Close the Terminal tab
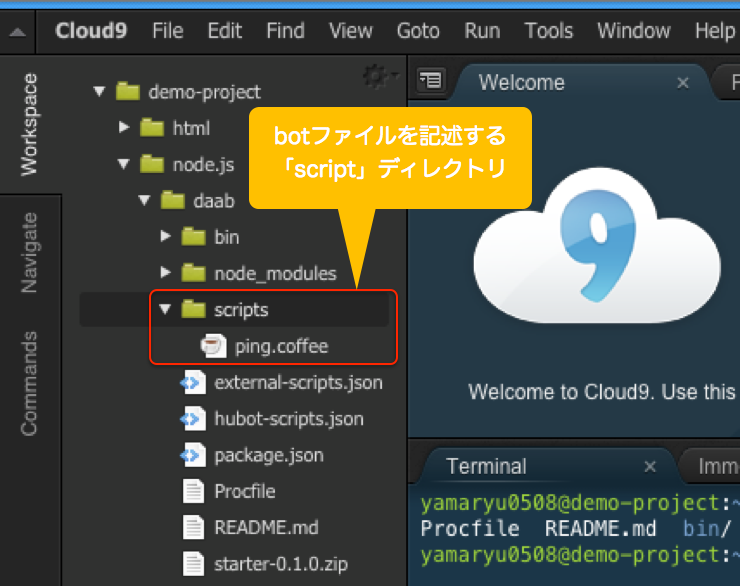This screenshot has width=740, height=586. [x=650, y=467]
